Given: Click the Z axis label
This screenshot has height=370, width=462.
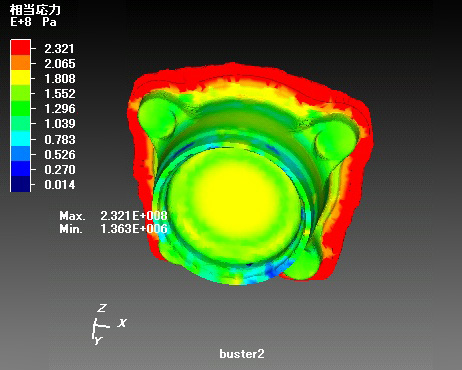Looking at the screenshot, I should pyautogui.click(x=102, y=308).
